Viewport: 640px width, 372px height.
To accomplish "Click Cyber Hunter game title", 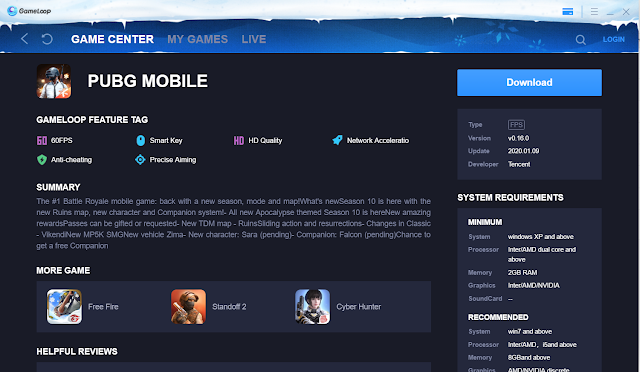I will click(x=358, y=307).
